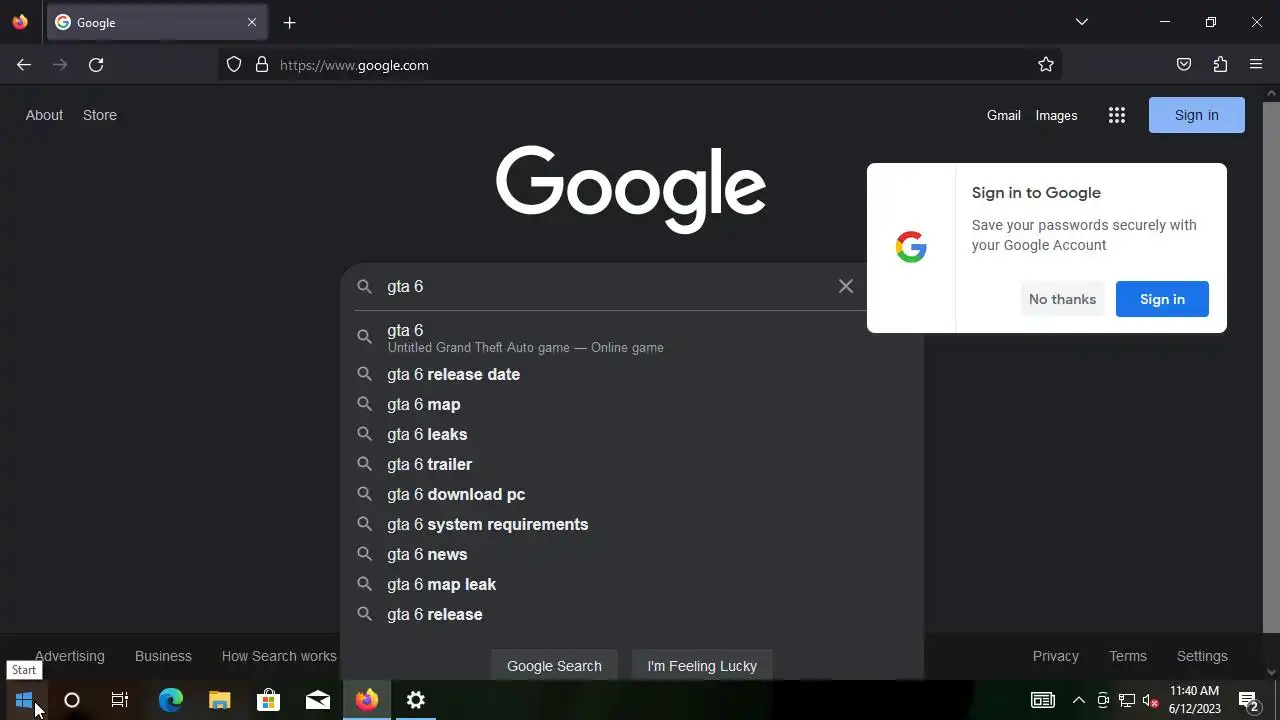Viewport: 1280px width, 720px height.
Task: Open the Extensions puzzle icon
Action: point(1220,65)
